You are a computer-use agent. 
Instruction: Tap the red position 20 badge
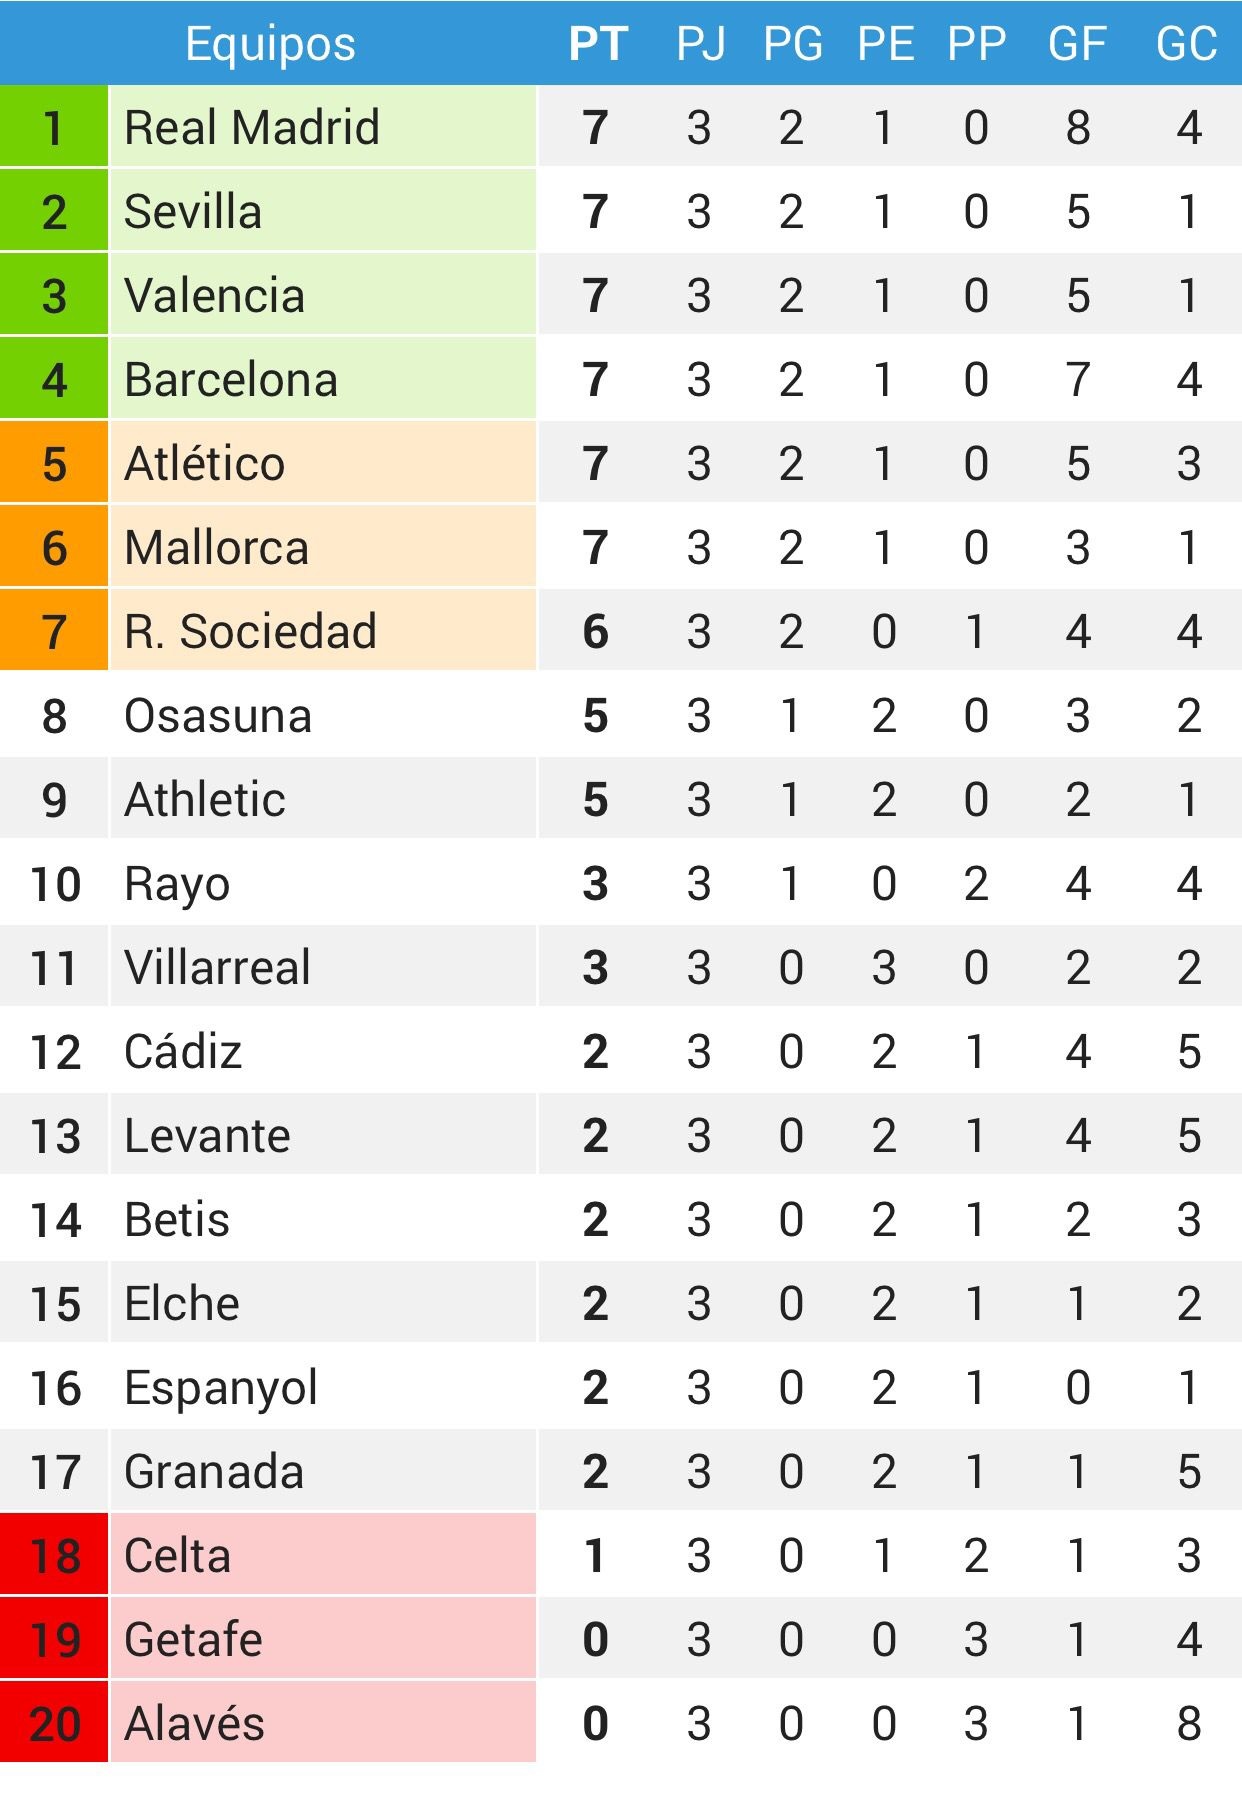coord(54,1723)
